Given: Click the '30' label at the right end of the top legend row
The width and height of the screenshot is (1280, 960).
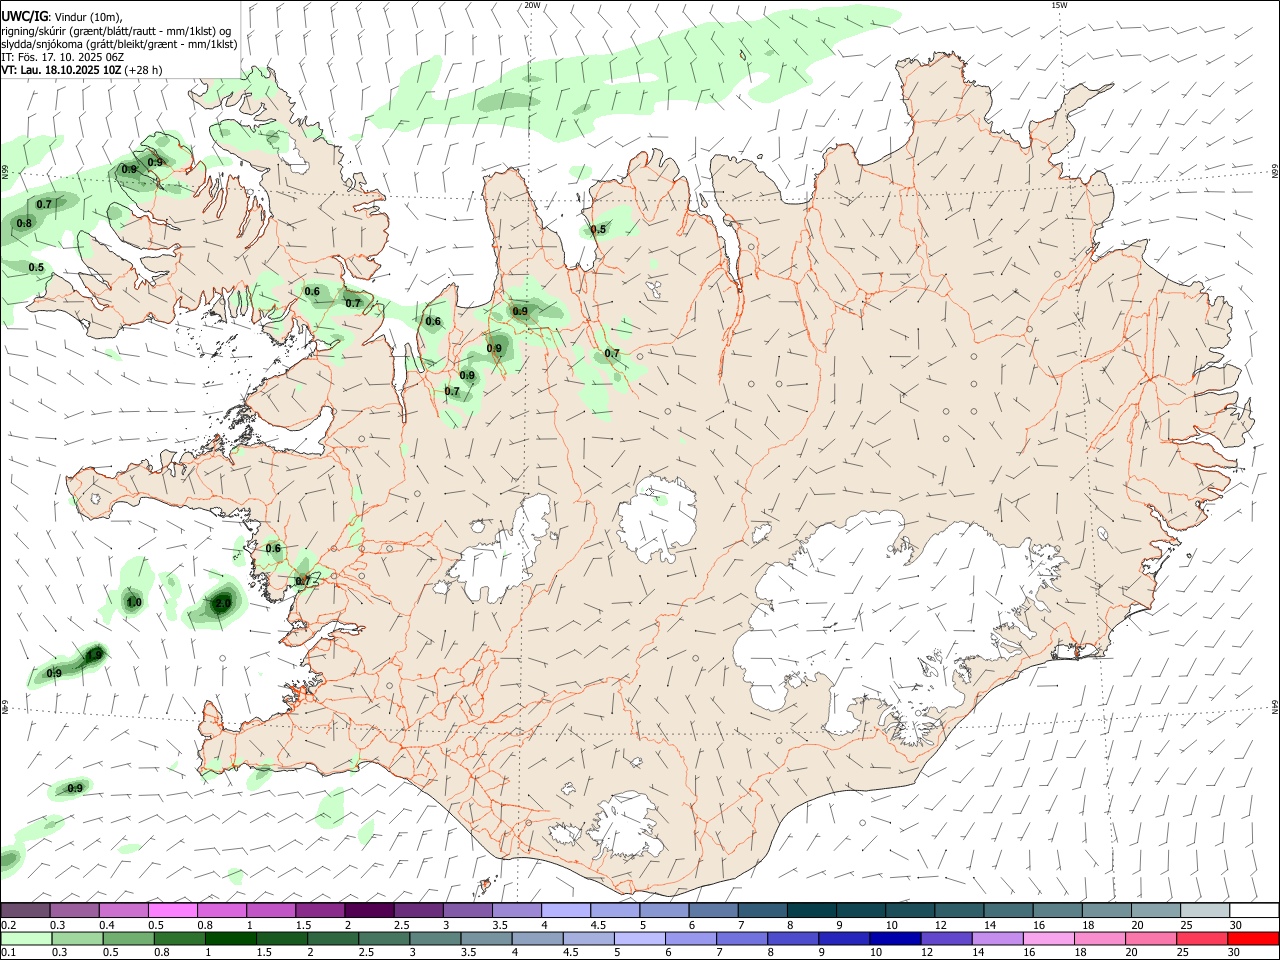Looking at the screenshot, I should click(x=1235, y=925).
